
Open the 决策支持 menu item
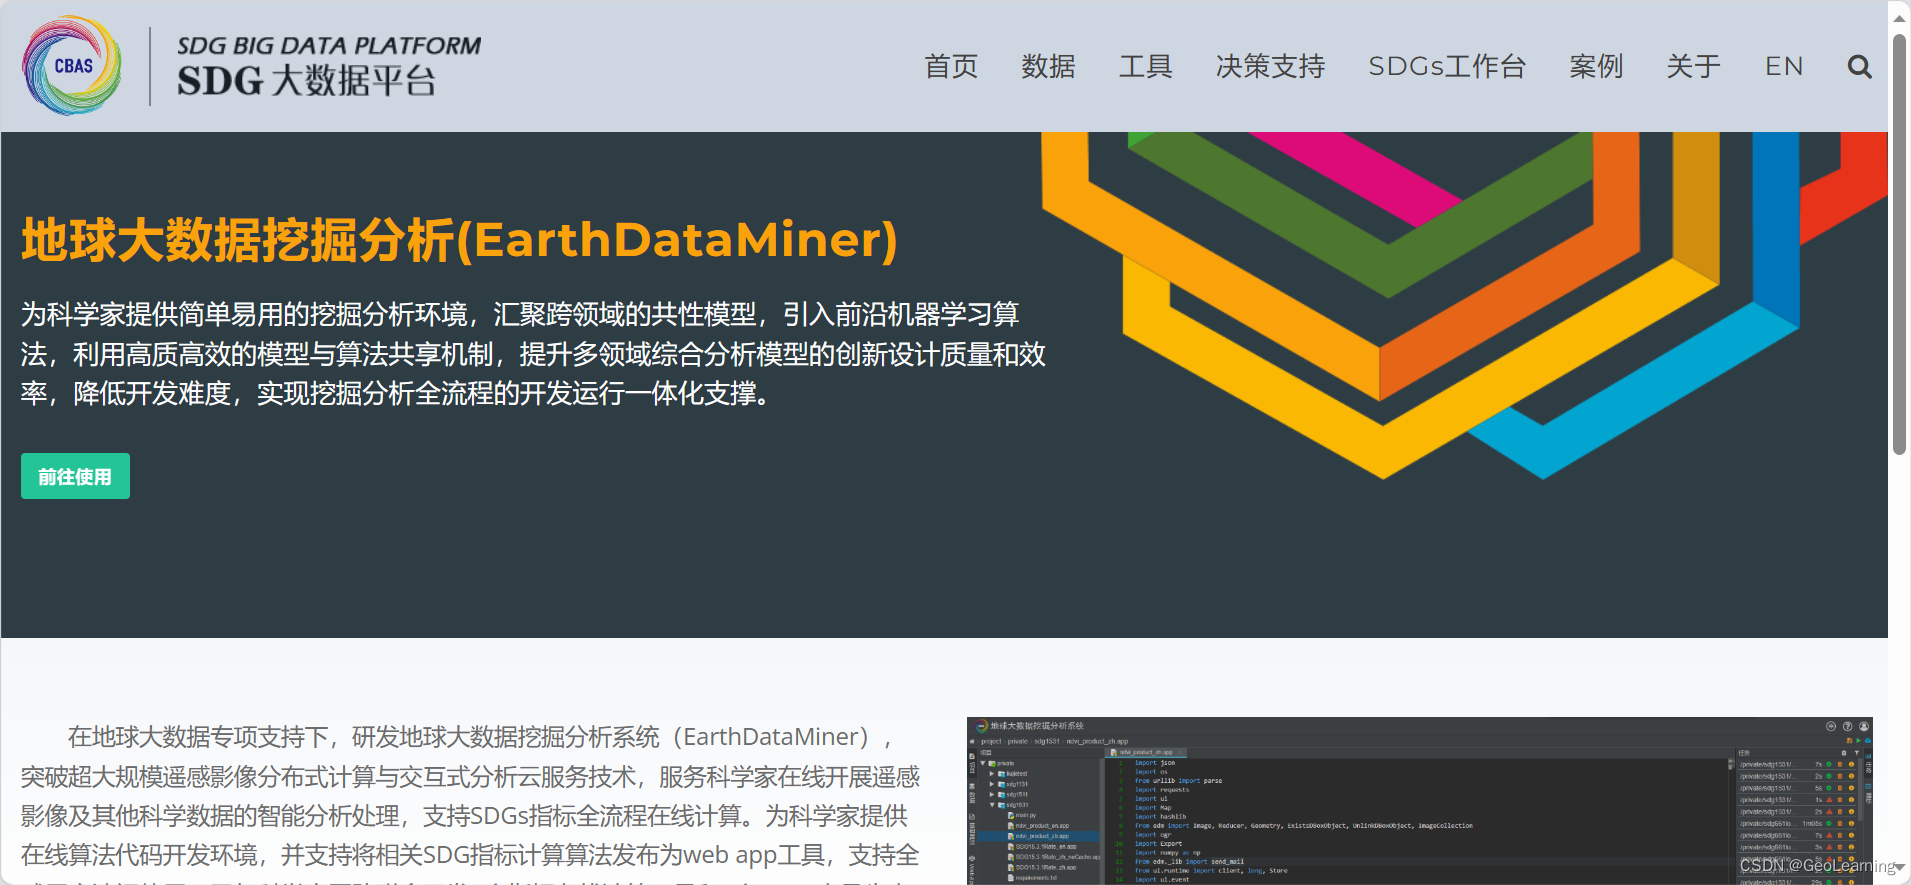pos(1270,66)
